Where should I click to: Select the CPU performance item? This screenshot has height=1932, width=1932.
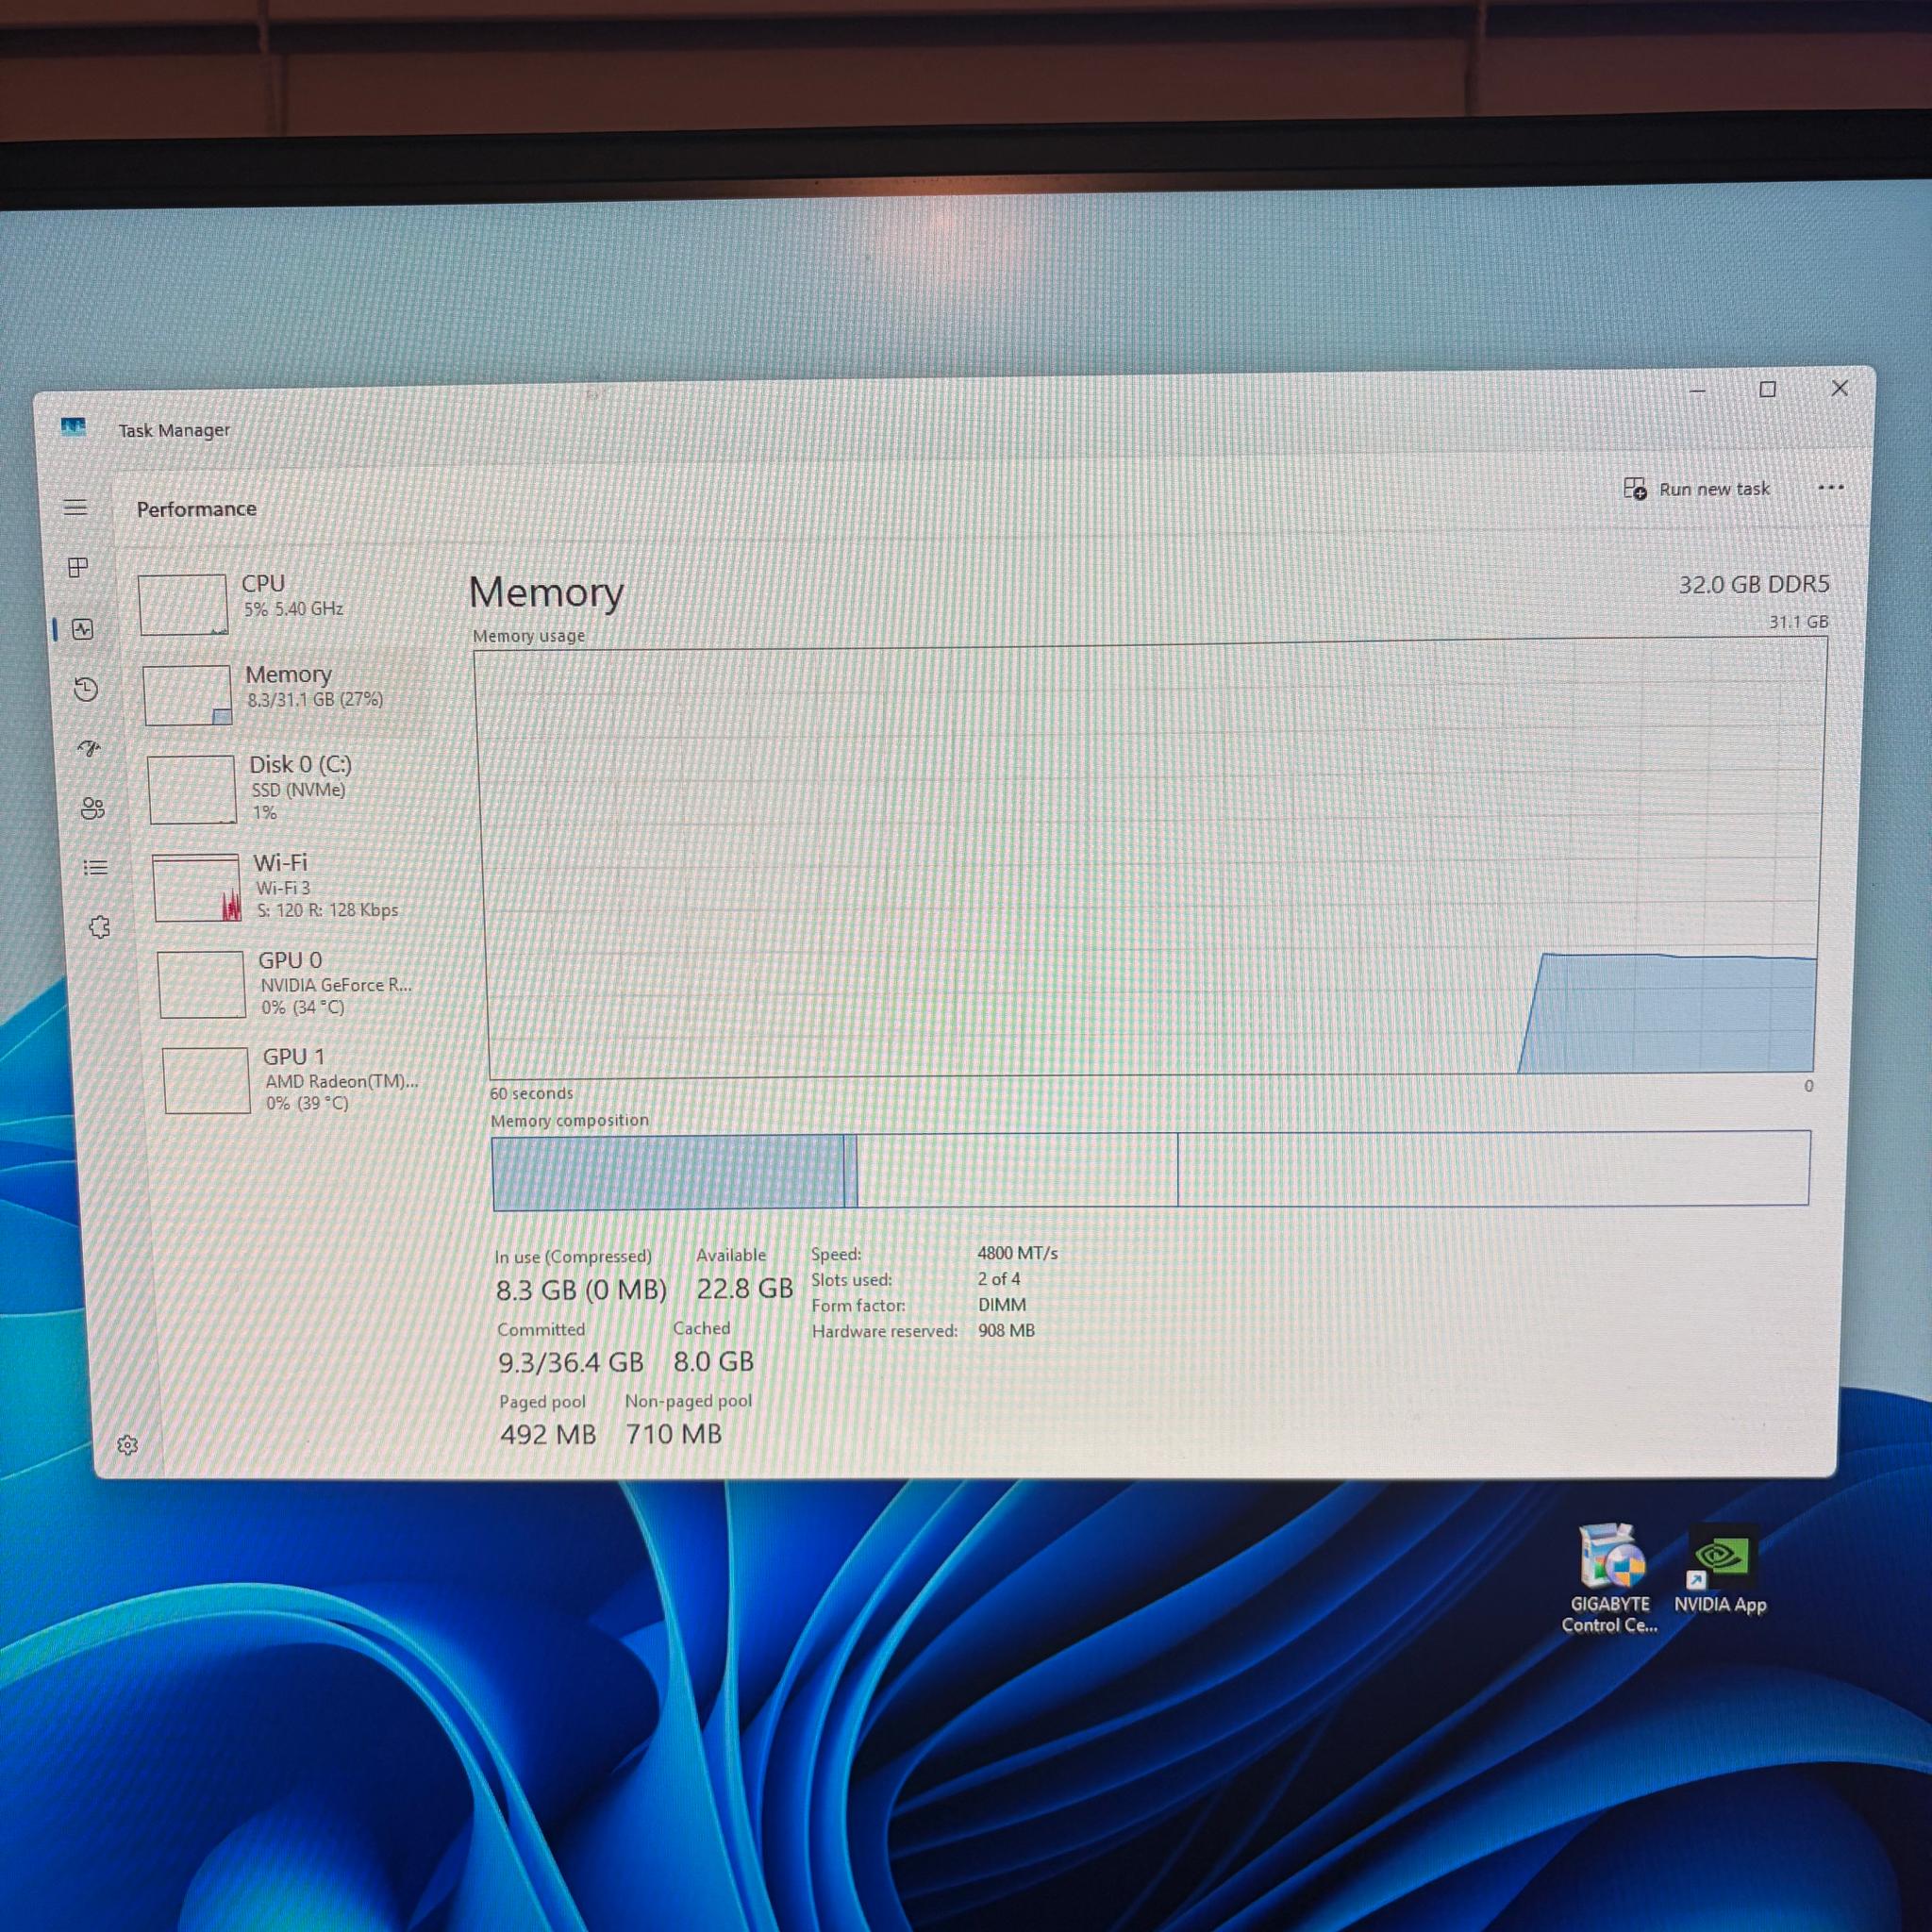[x=280, y=603]
